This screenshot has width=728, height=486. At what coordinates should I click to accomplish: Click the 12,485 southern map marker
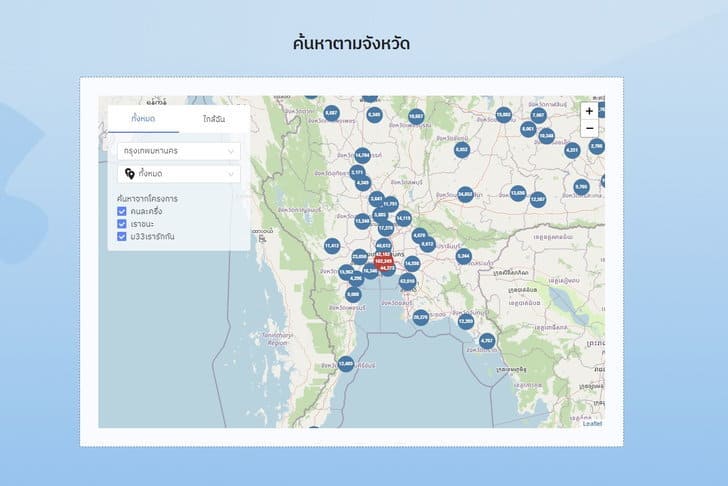click(346, 363)
